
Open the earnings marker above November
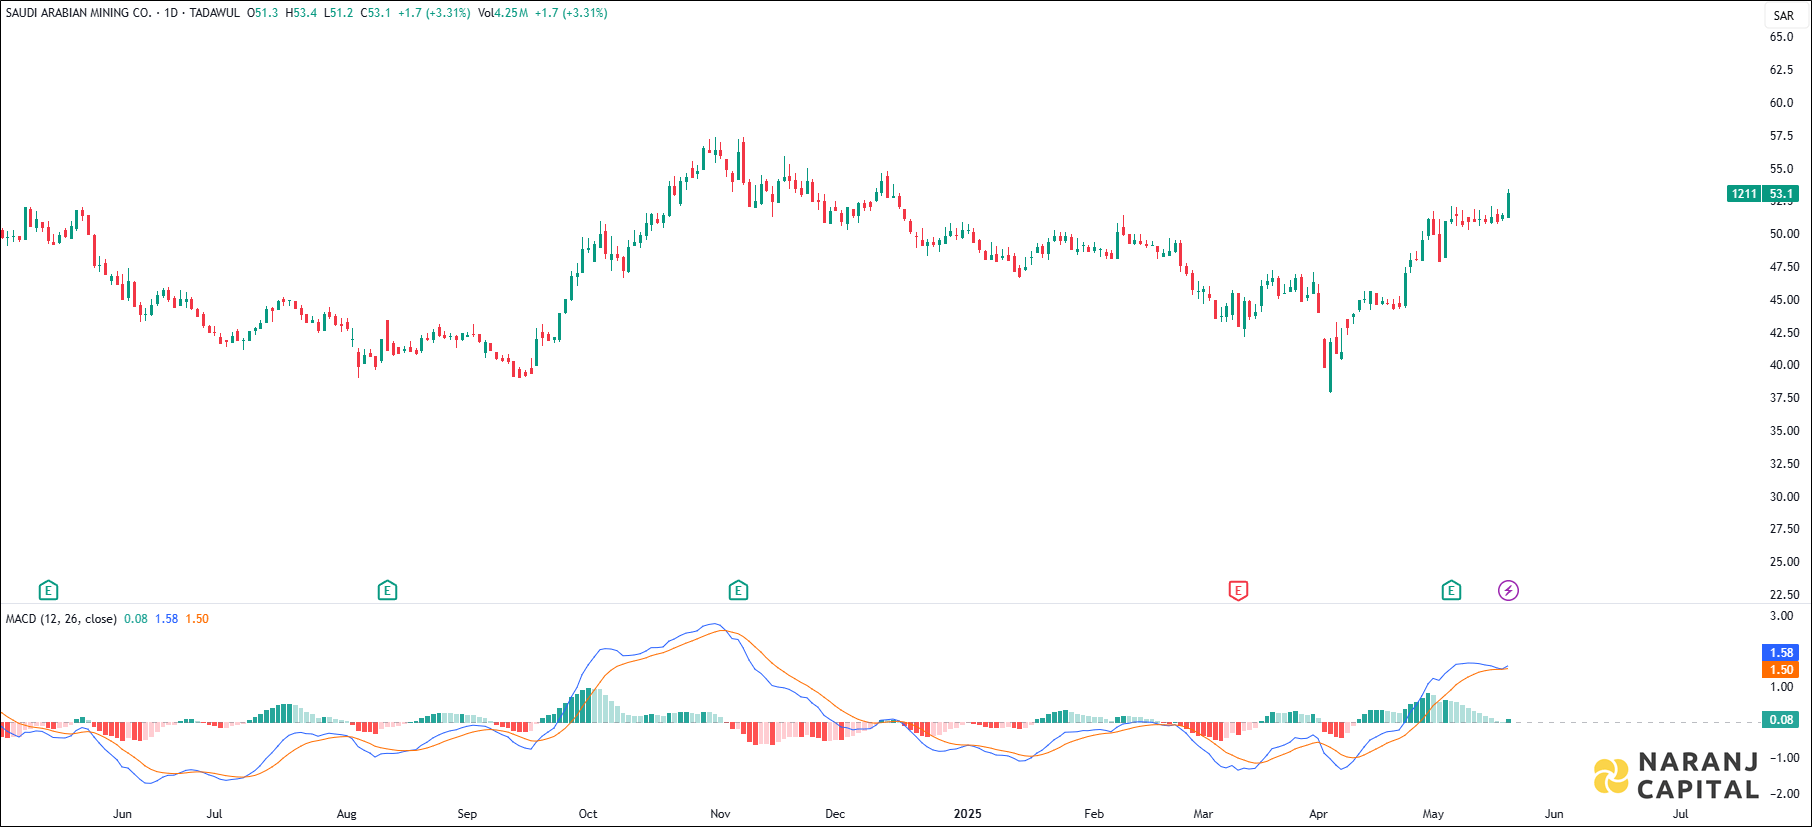coord(738,590)
